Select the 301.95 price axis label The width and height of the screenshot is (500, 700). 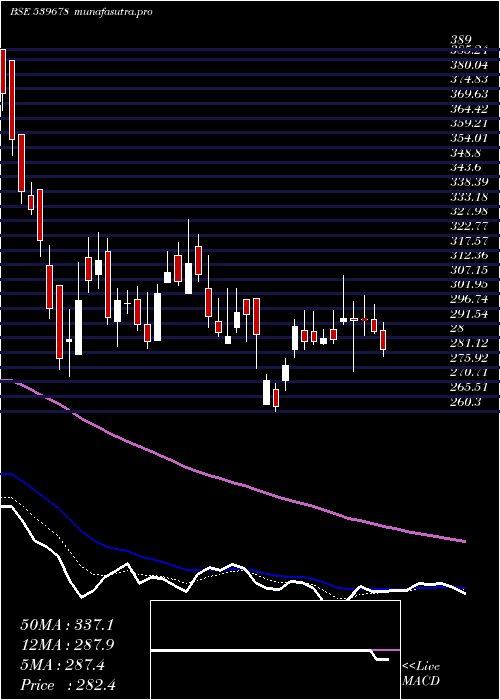pos(469,284)
